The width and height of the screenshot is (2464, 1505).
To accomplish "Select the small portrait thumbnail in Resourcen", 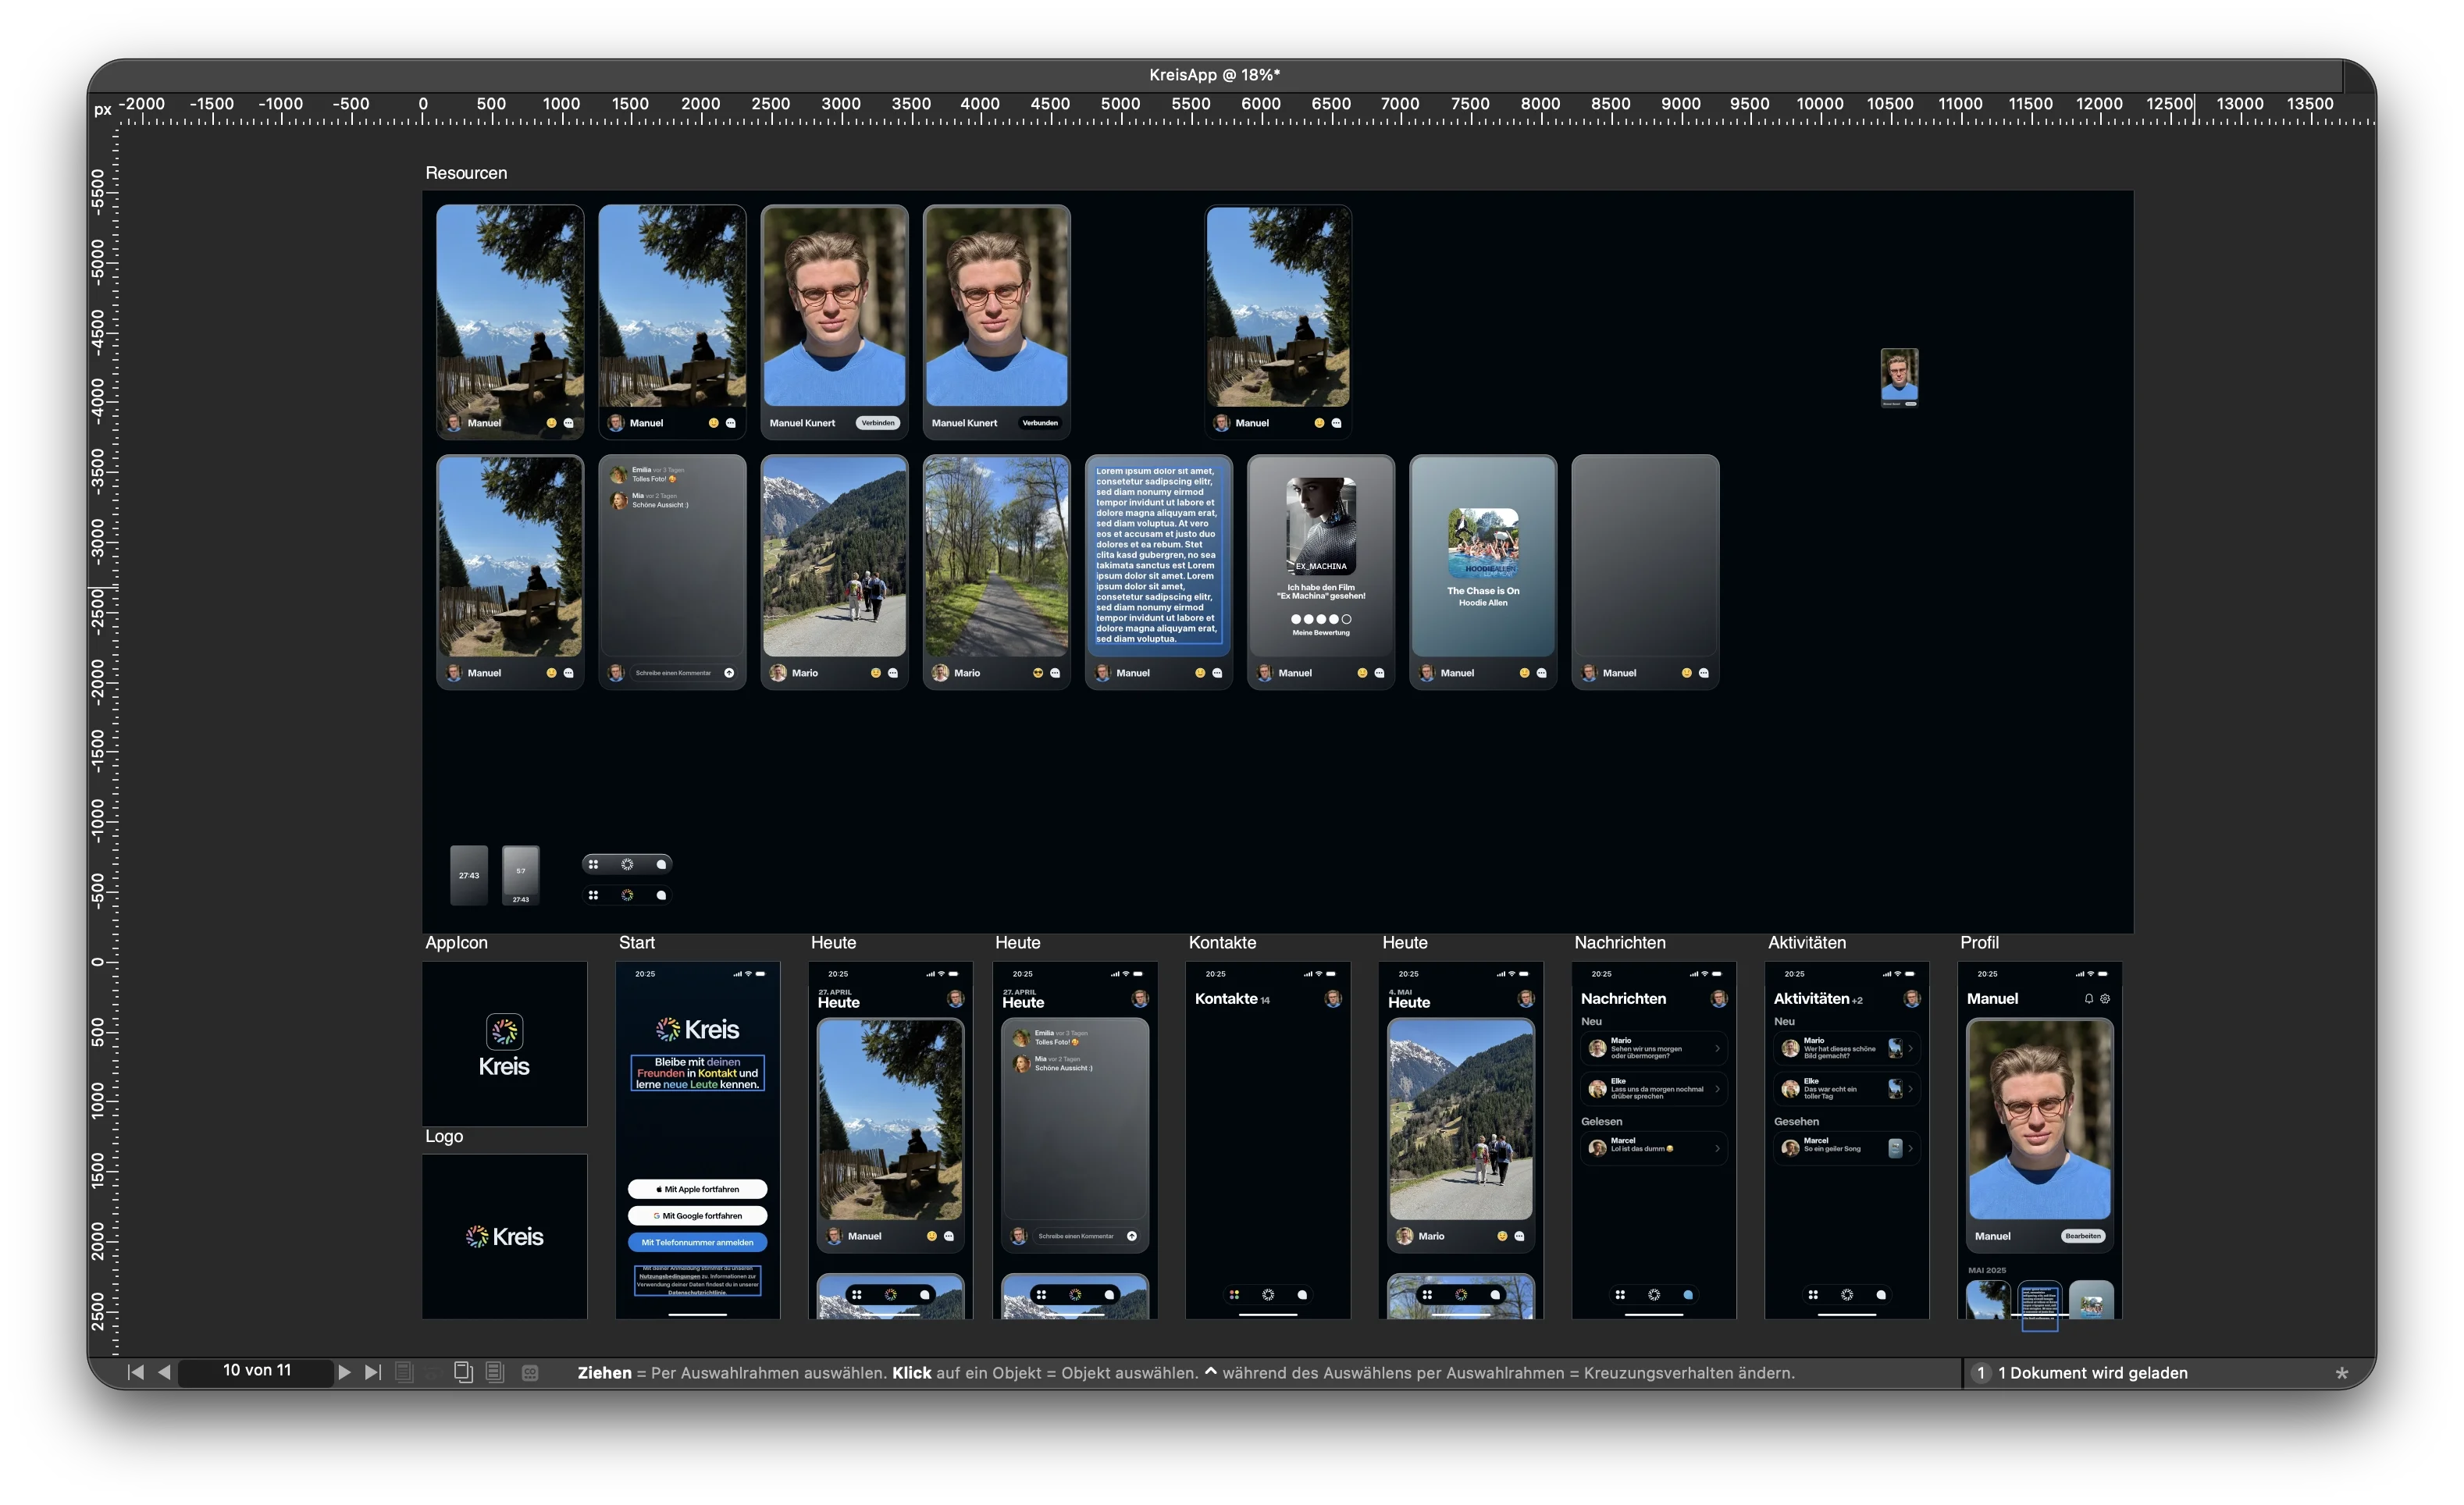I will (1899, 377).
